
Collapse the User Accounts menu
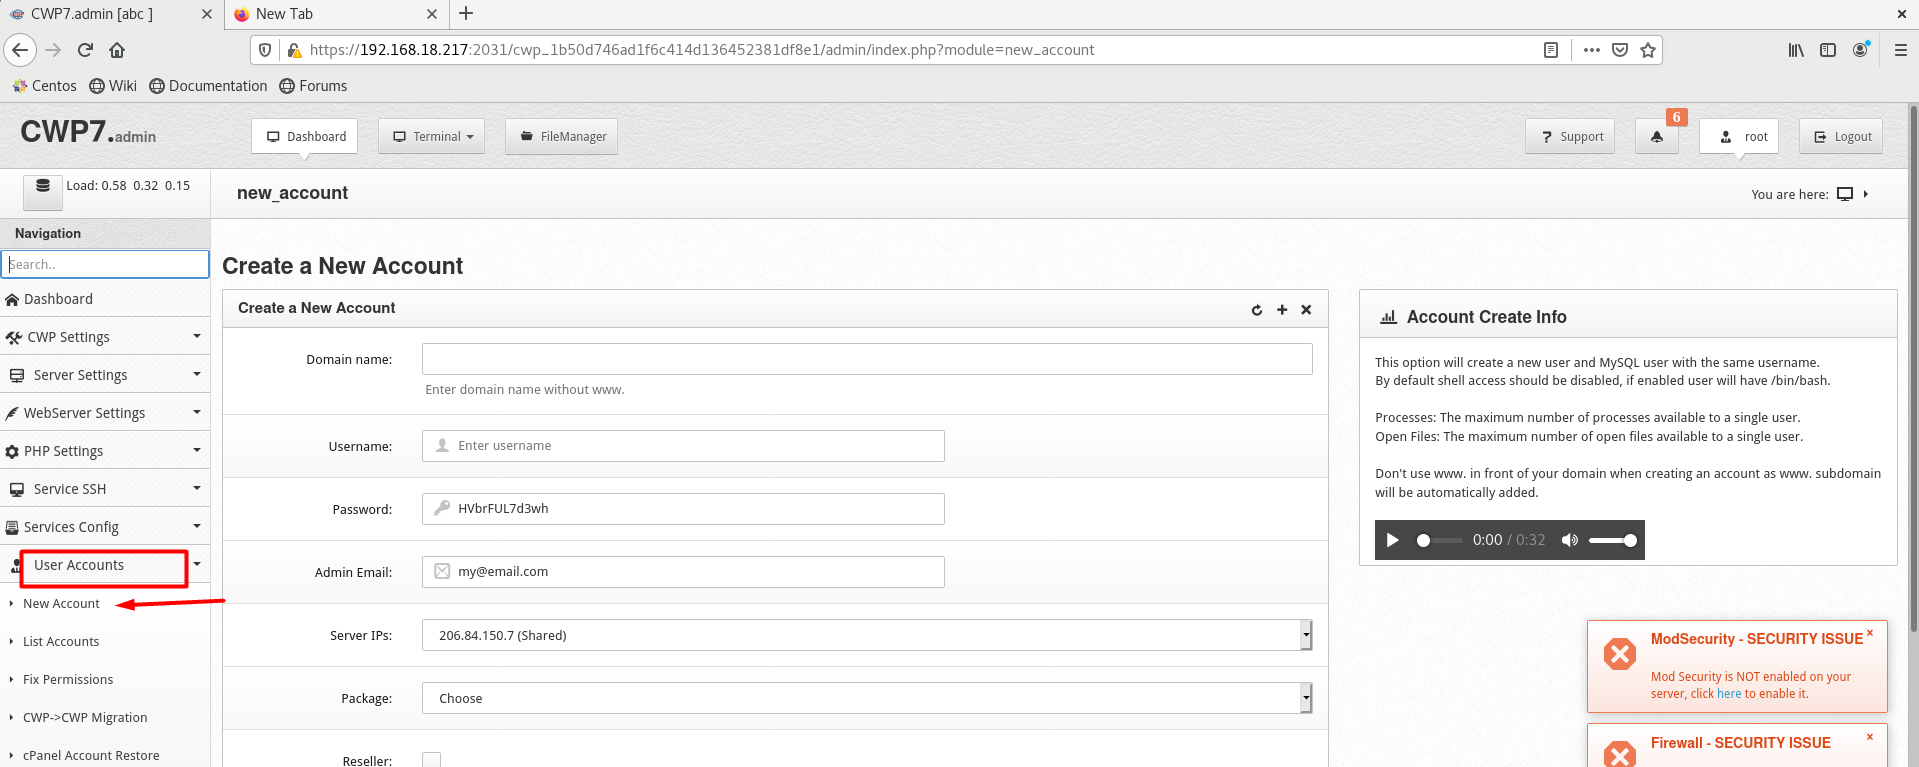[105, 566]
